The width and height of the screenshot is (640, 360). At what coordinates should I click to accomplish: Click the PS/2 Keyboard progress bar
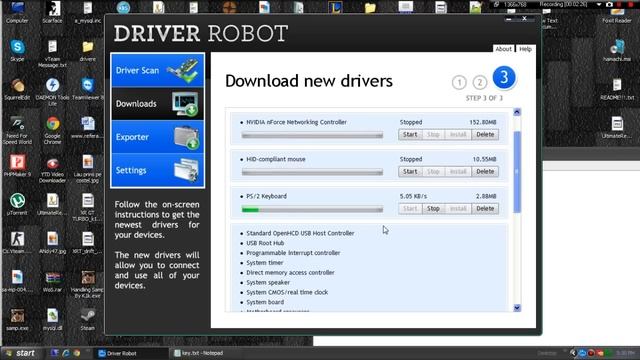click(x=312, y=210)
